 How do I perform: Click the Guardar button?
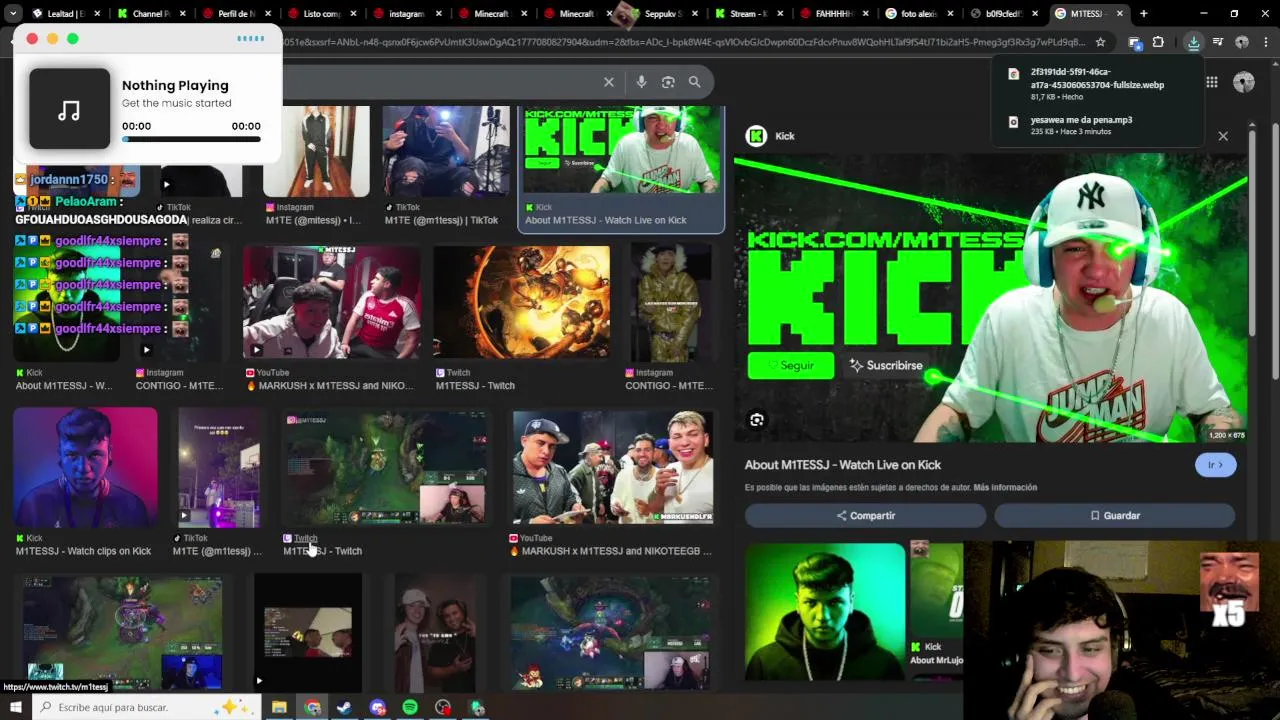(x=1115, y=515)
